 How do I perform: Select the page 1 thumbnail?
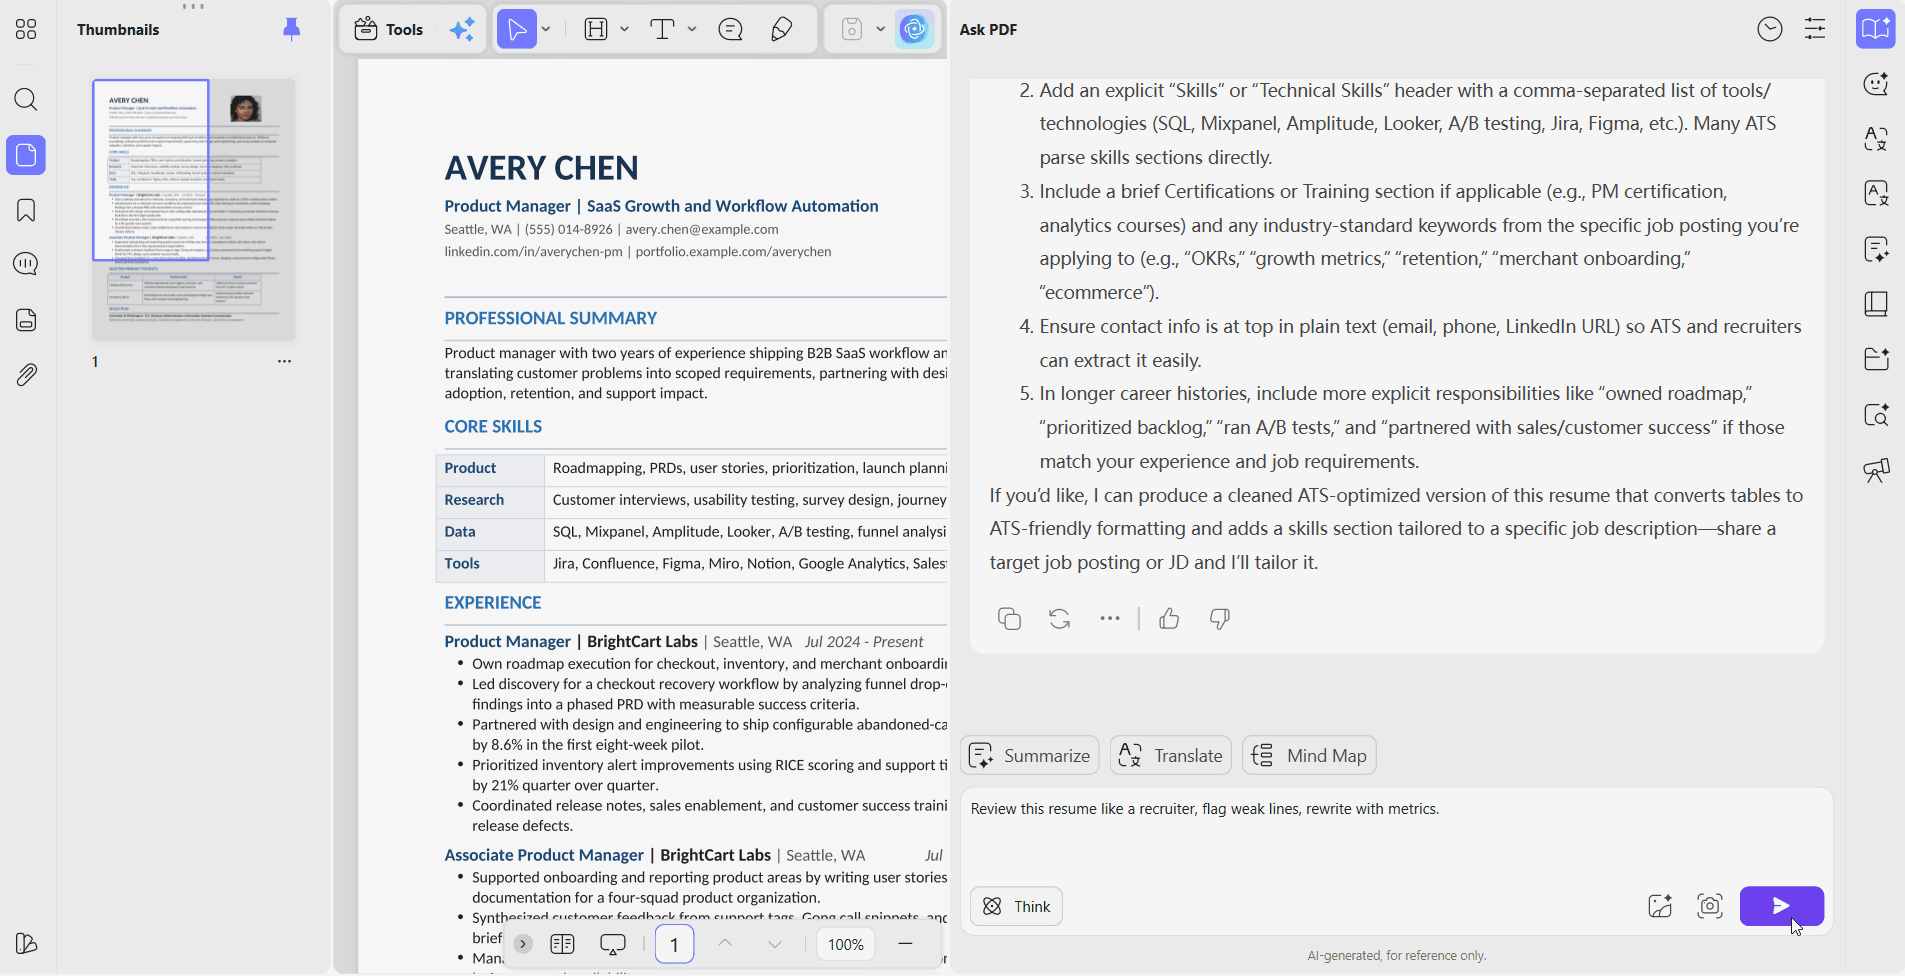tap(194, 210)
